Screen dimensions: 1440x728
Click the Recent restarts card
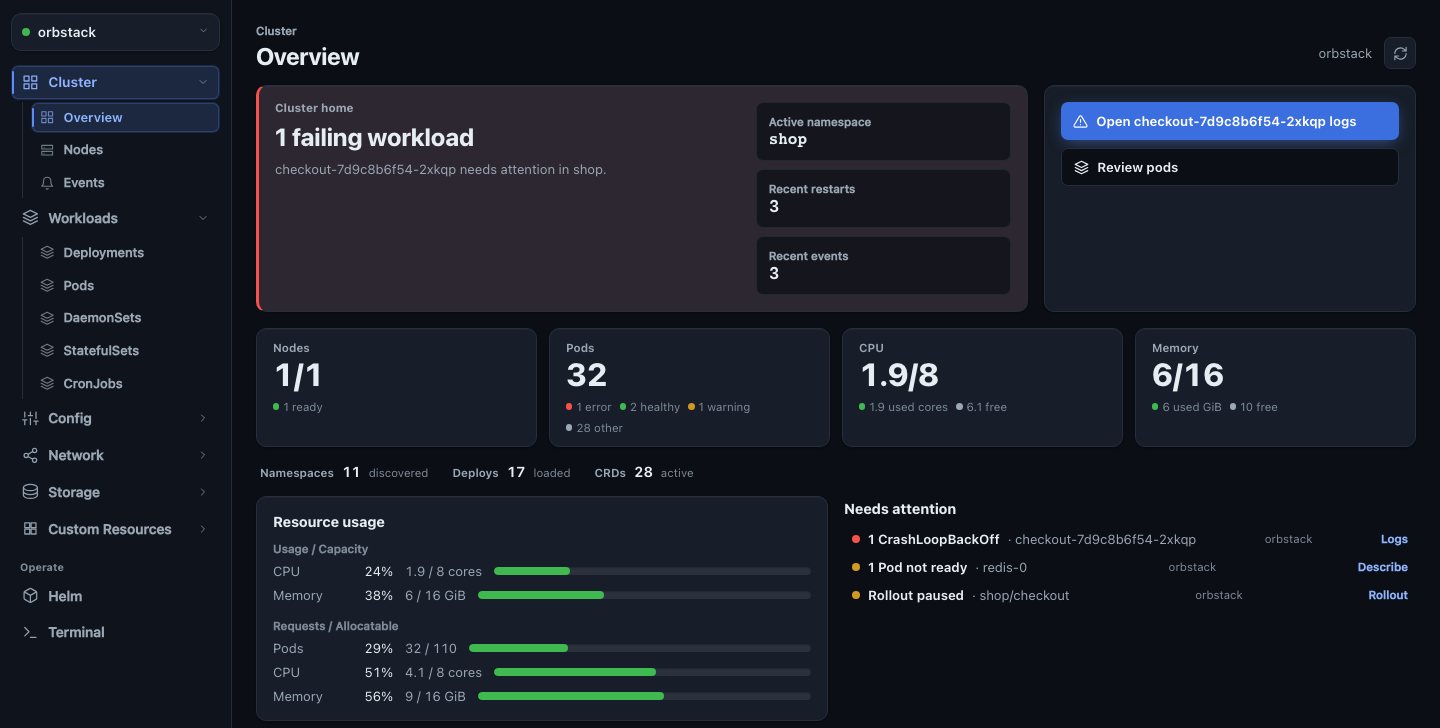tap(883, 198)
